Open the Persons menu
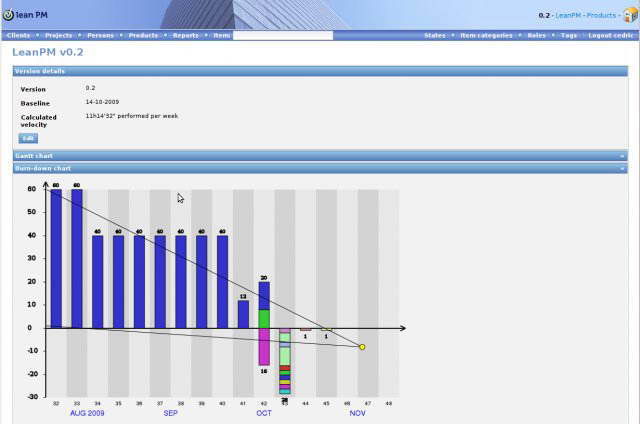640x424 pixels. 100,36
